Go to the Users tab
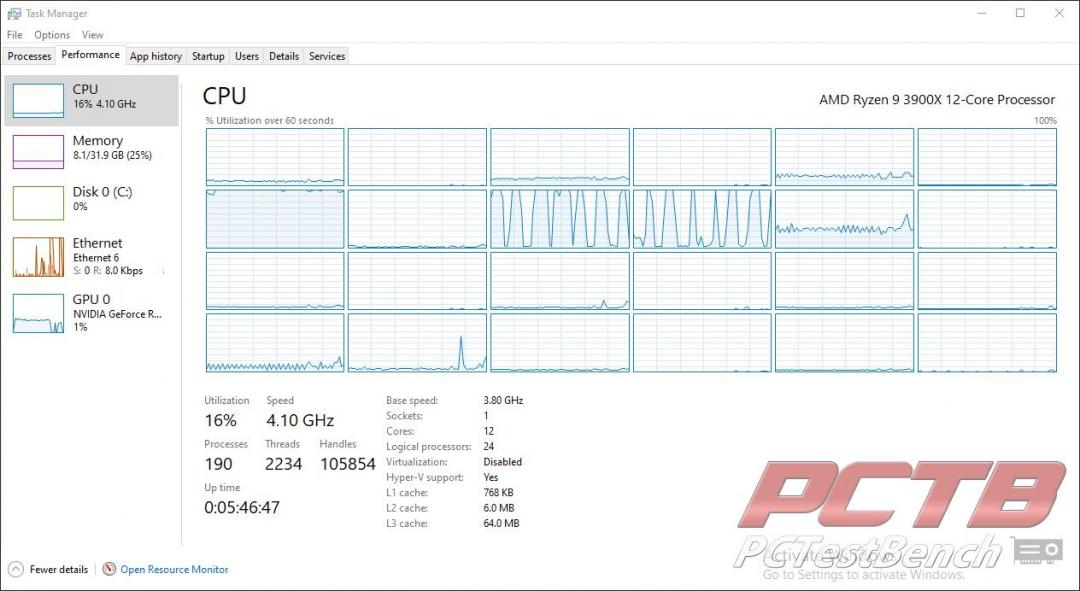1080x591 pixels. pyautogui.click(x=247, y=56)
